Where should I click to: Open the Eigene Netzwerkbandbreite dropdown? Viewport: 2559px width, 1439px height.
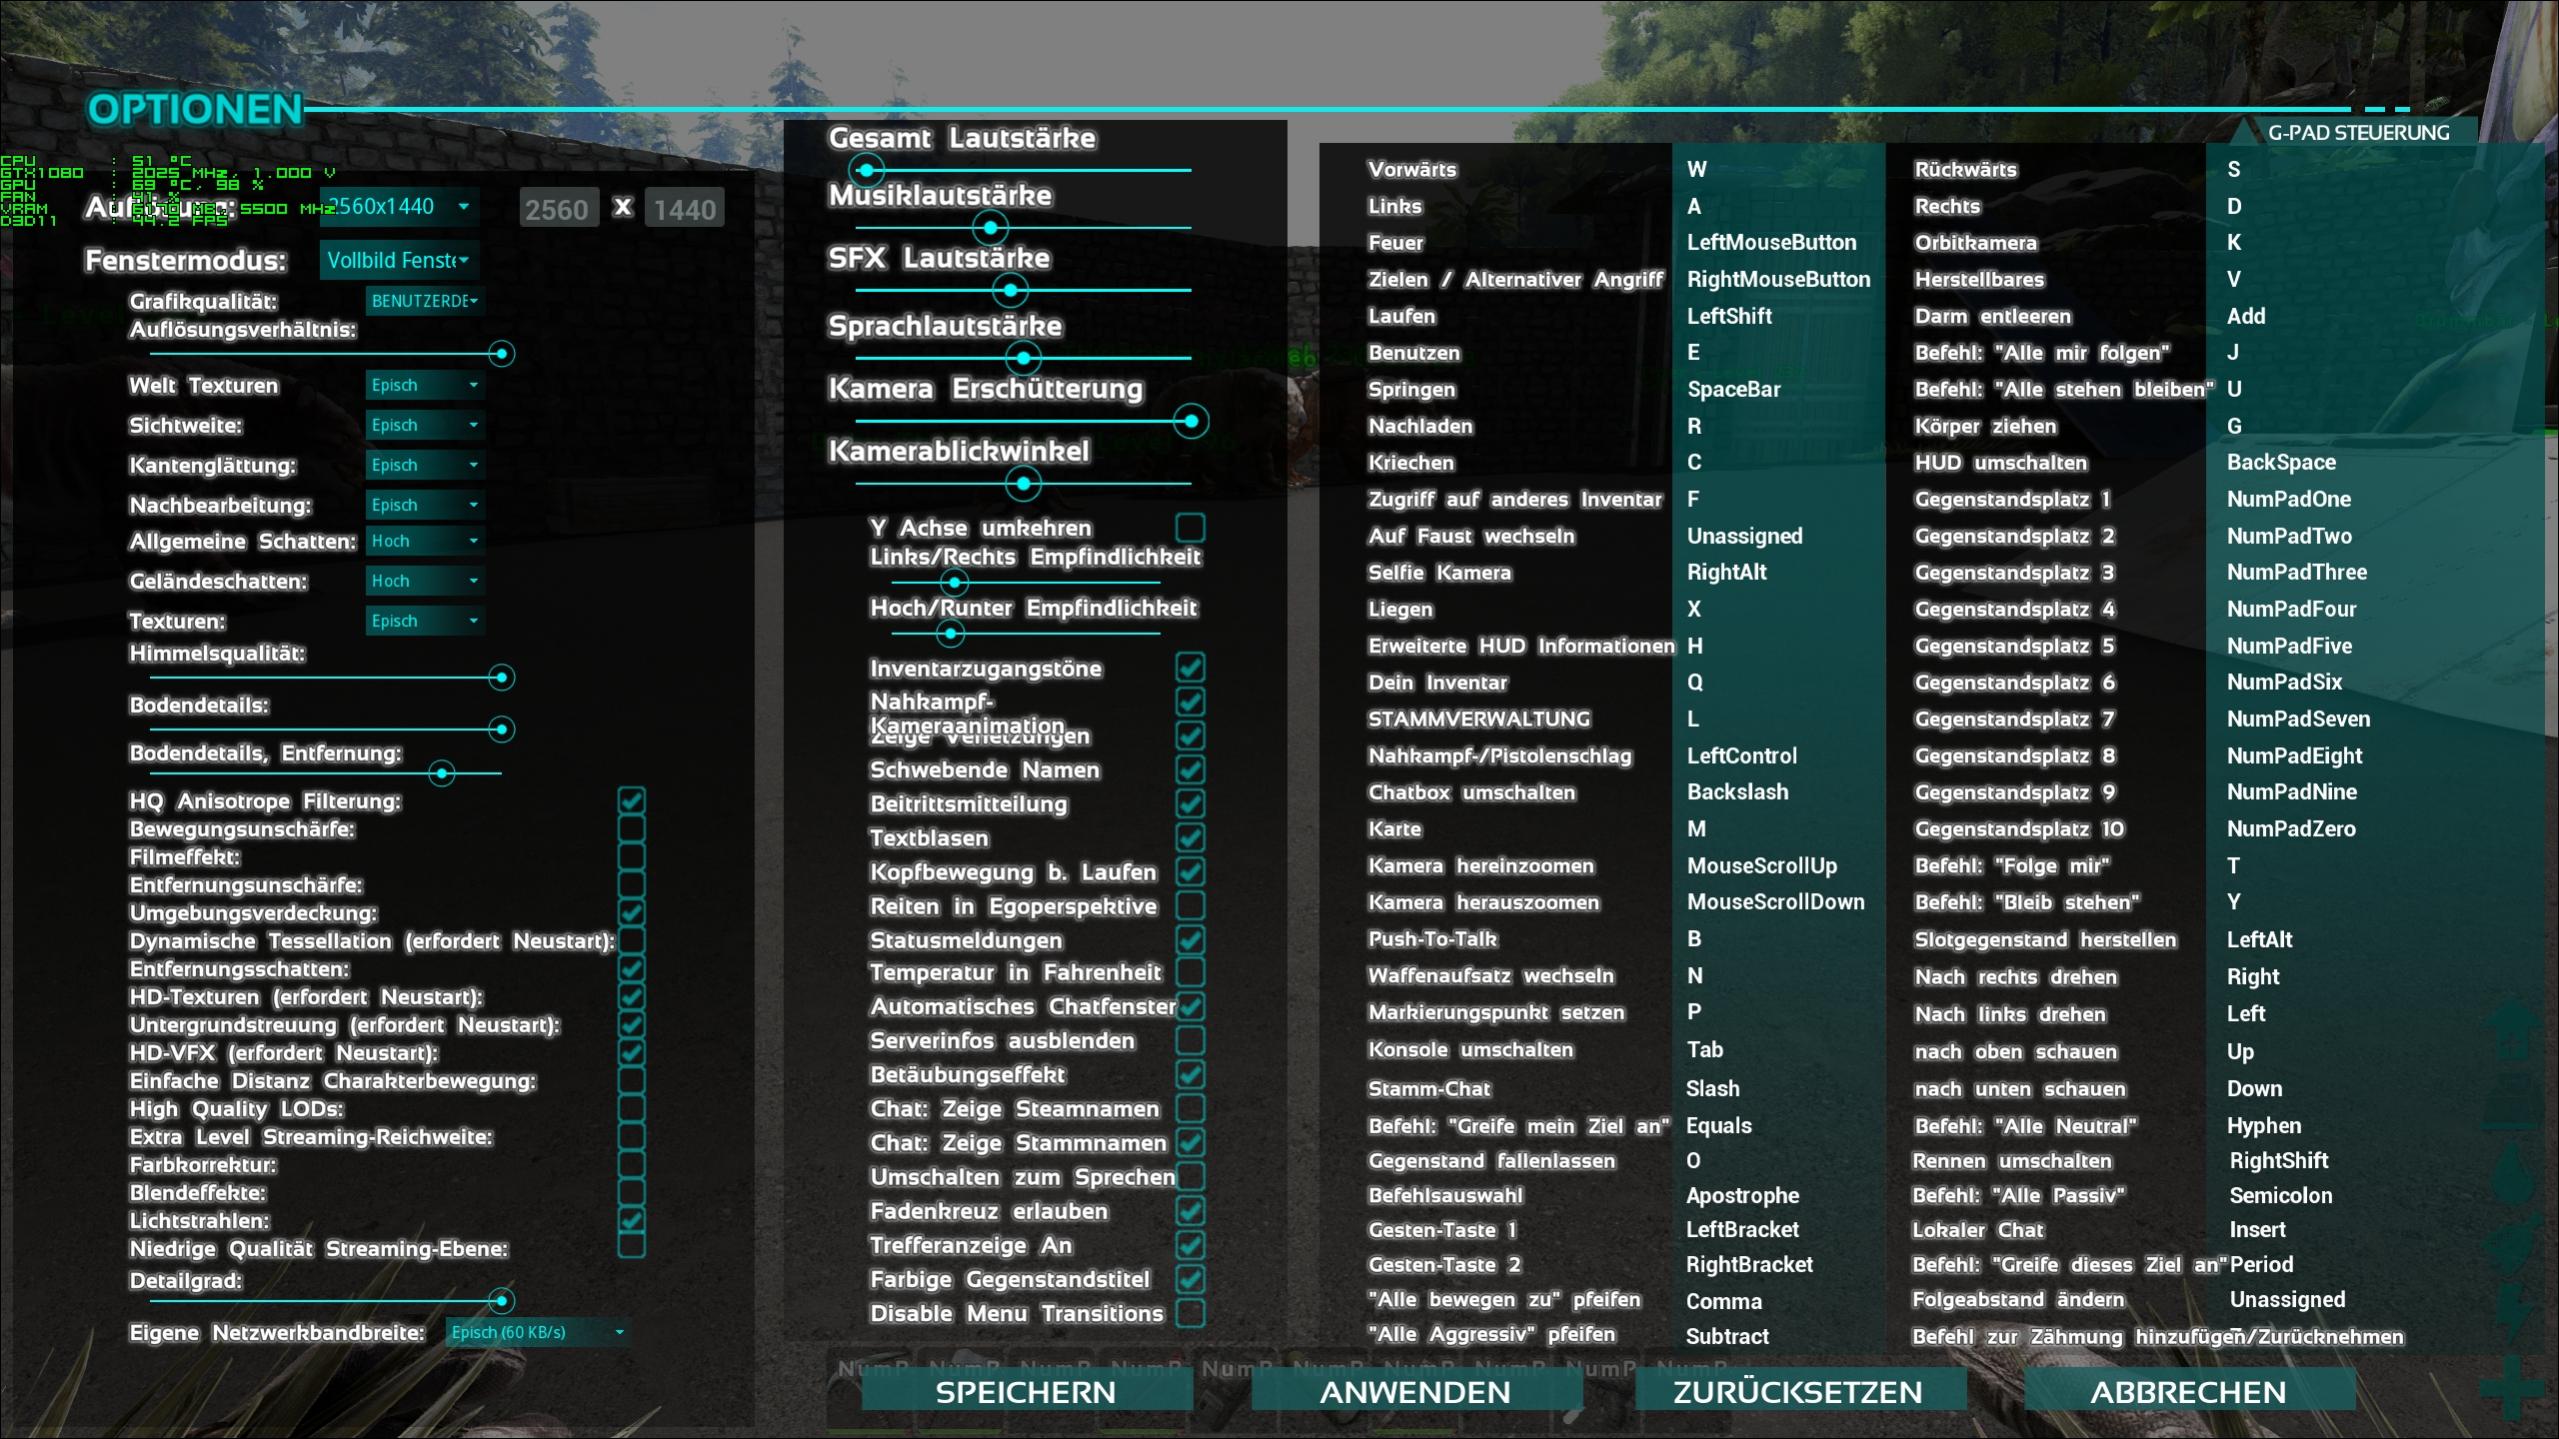pyautogui.click(x=538, y=1332)
